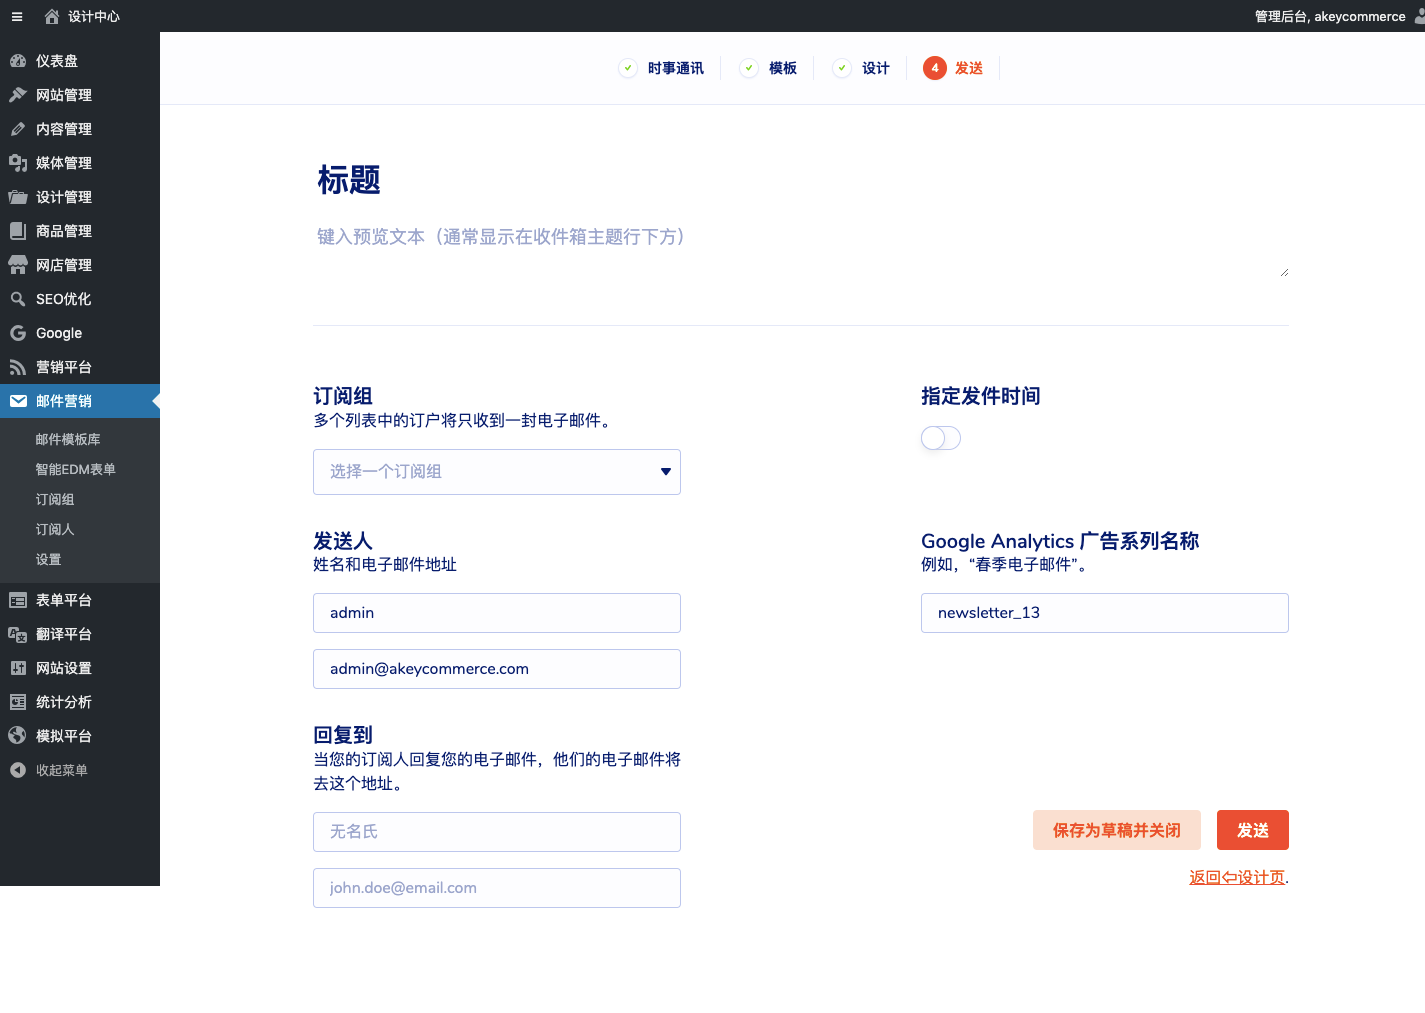The width and height of the screenshot is (1425, 1013).
Task: Click the 网站设置 settings icon
Action: click(x=18, y=668)
